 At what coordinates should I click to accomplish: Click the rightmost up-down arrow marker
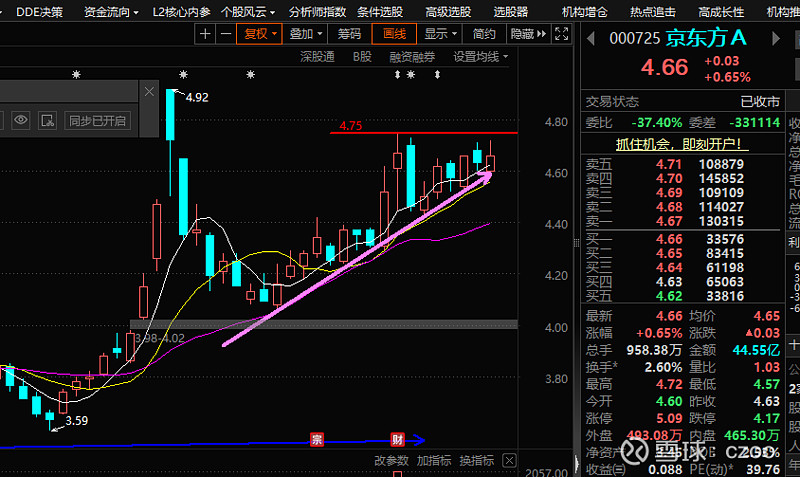click(437, 75)
